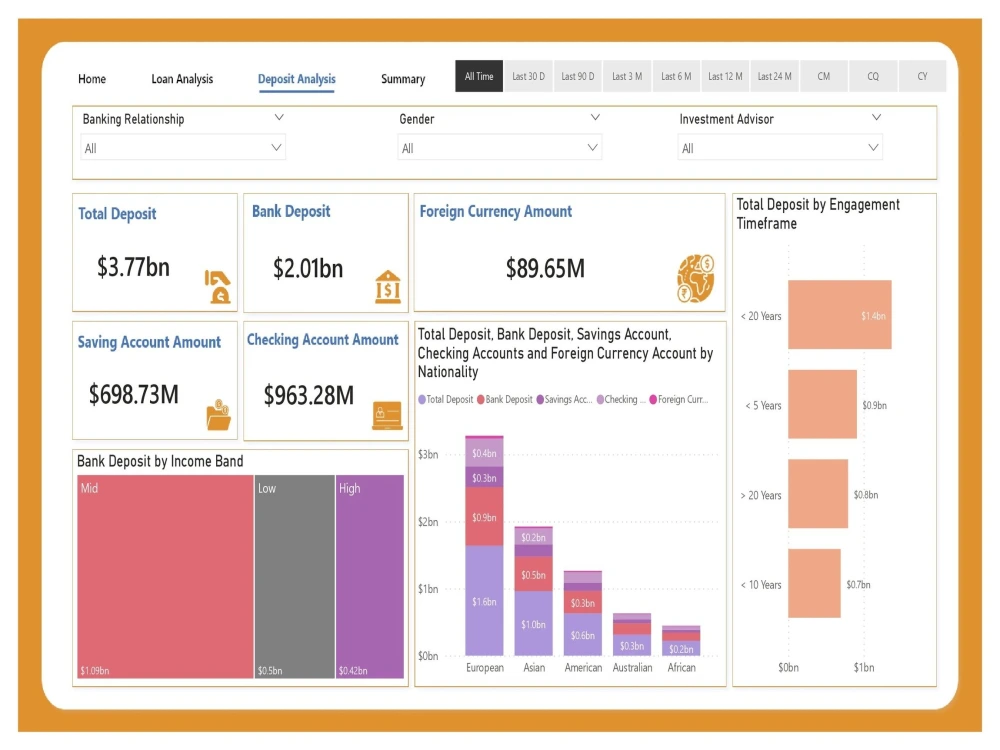Image resolution: width=1000 pixels, height=750 pixels.
Task: Click the laptop icon on Checking Account Amount card
Action: point(387,413)
